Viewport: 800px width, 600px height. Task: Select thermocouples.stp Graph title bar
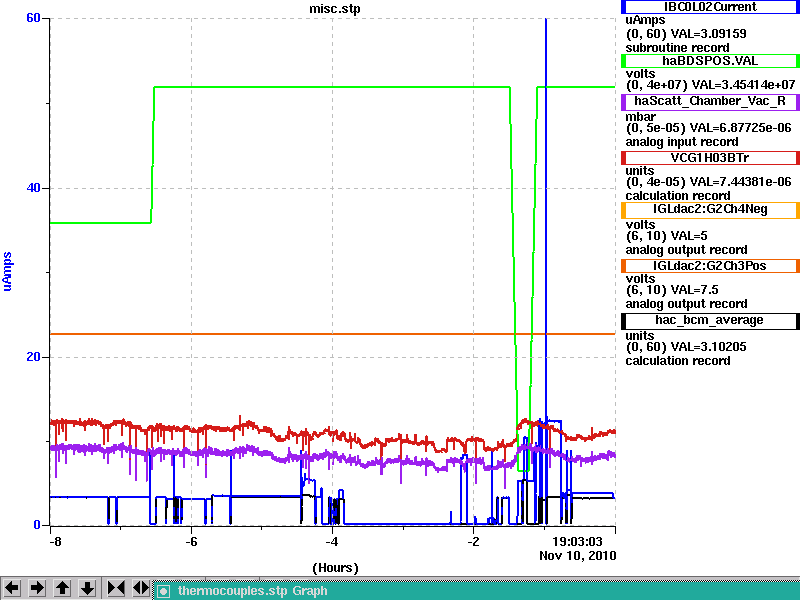477,591
